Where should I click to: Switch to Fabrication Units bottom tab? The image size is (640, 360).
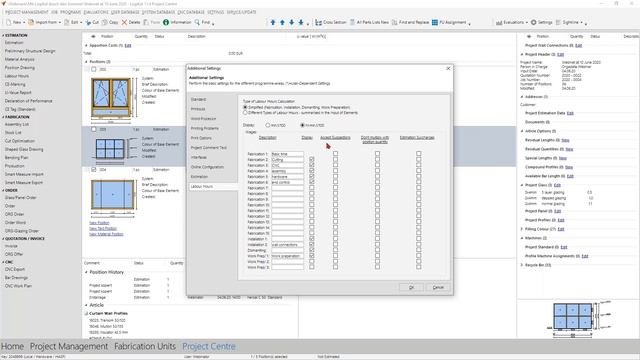(x=145, y=347)
